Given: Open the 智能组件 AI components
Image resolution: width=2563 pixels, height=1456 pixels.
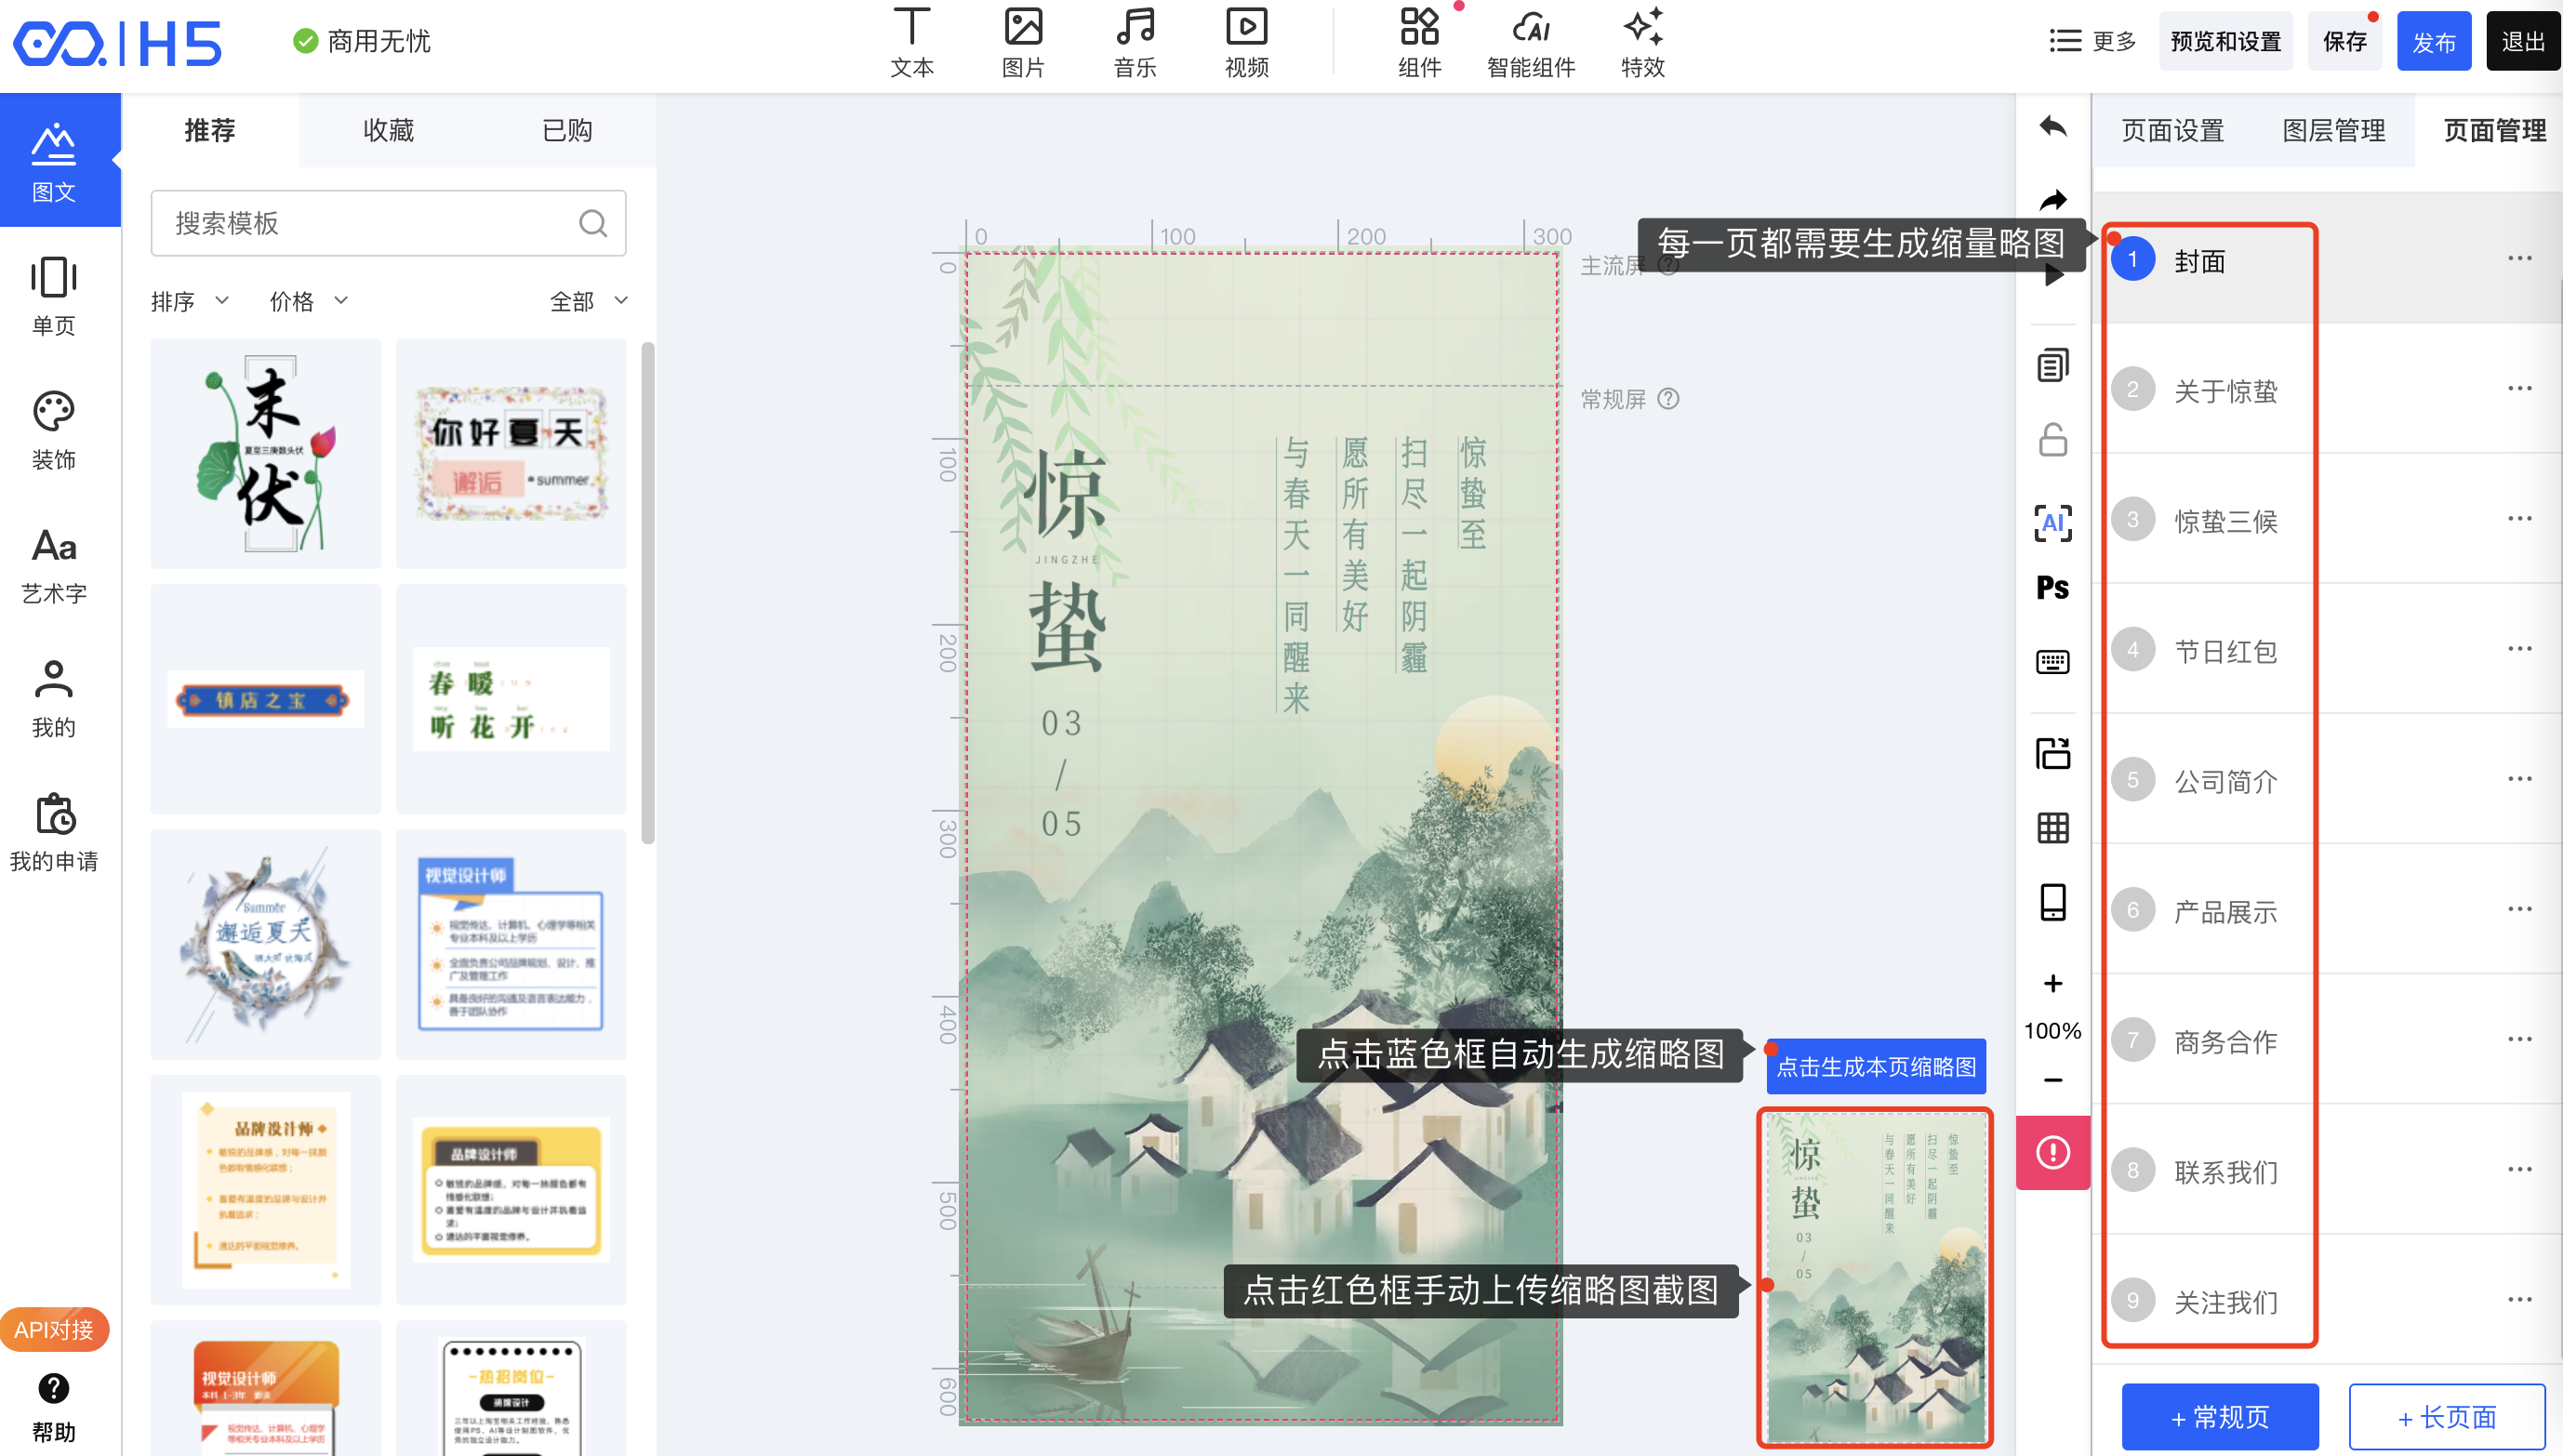Looking at the screenshot, I should click(x=1531, y=42).
